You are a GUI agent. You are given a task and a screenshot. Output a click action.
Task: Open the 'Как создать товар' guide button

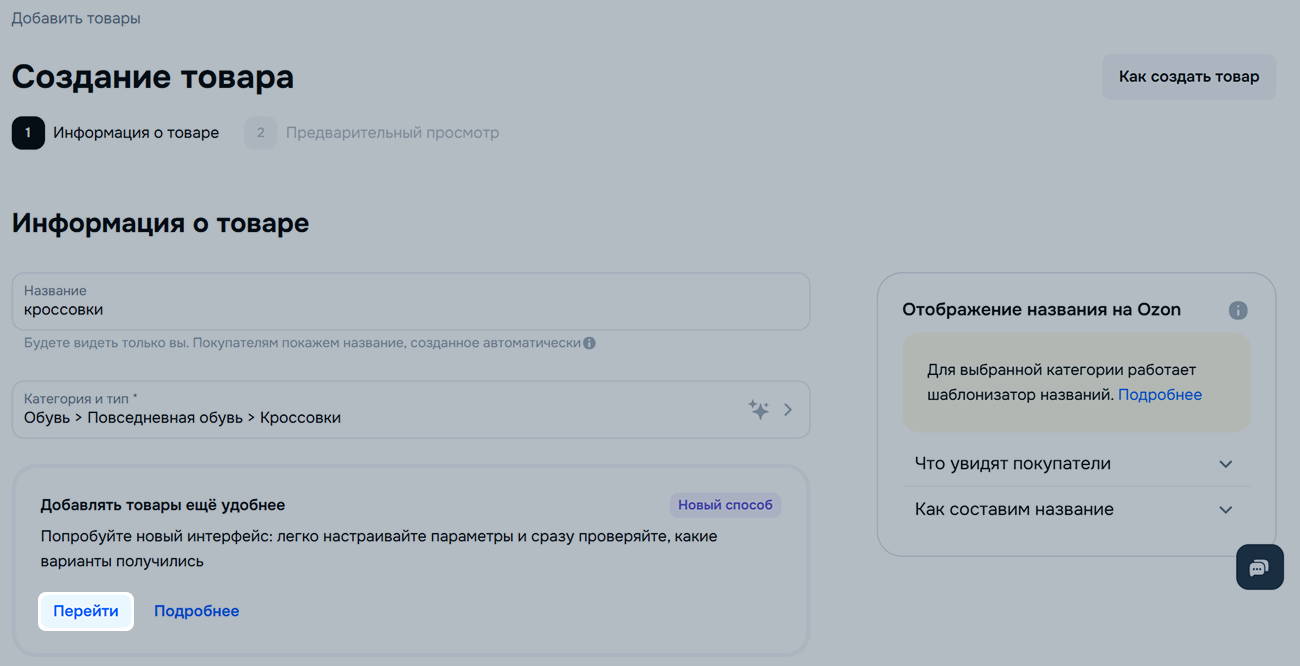(x=1188, y=77)
